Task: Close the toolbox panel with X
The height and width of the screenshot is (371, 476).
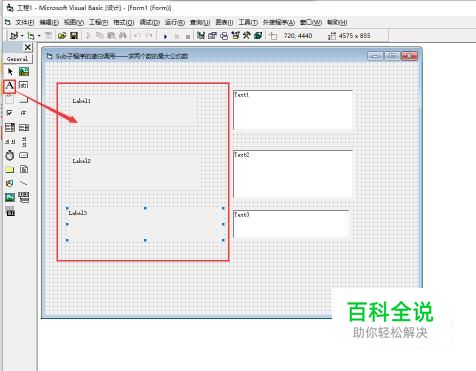Action: point(28,48)
